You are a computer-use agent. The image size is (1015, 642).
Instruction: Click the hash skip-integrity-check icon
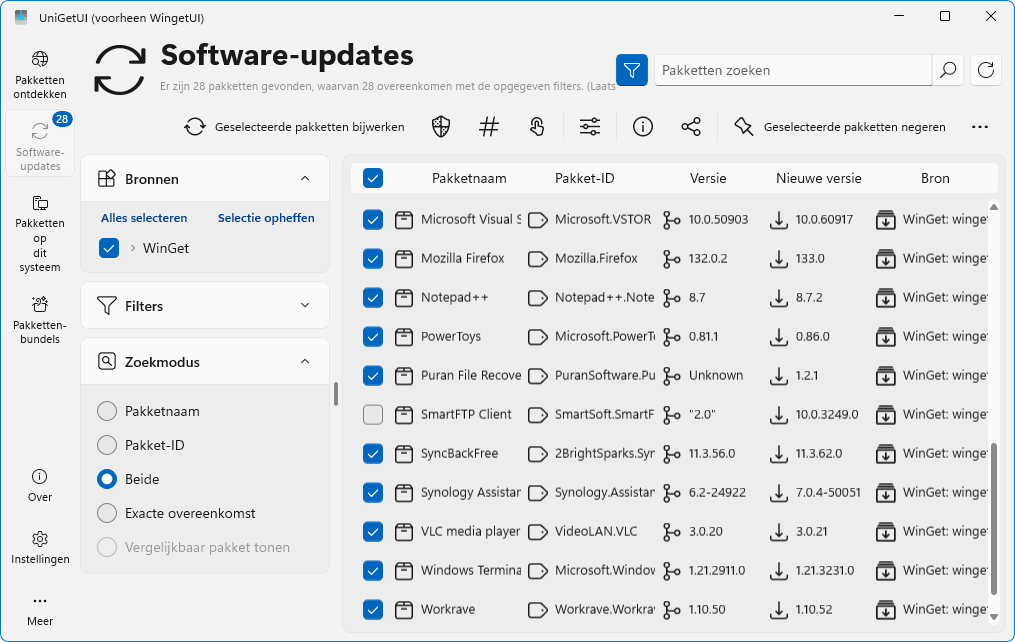489,127
